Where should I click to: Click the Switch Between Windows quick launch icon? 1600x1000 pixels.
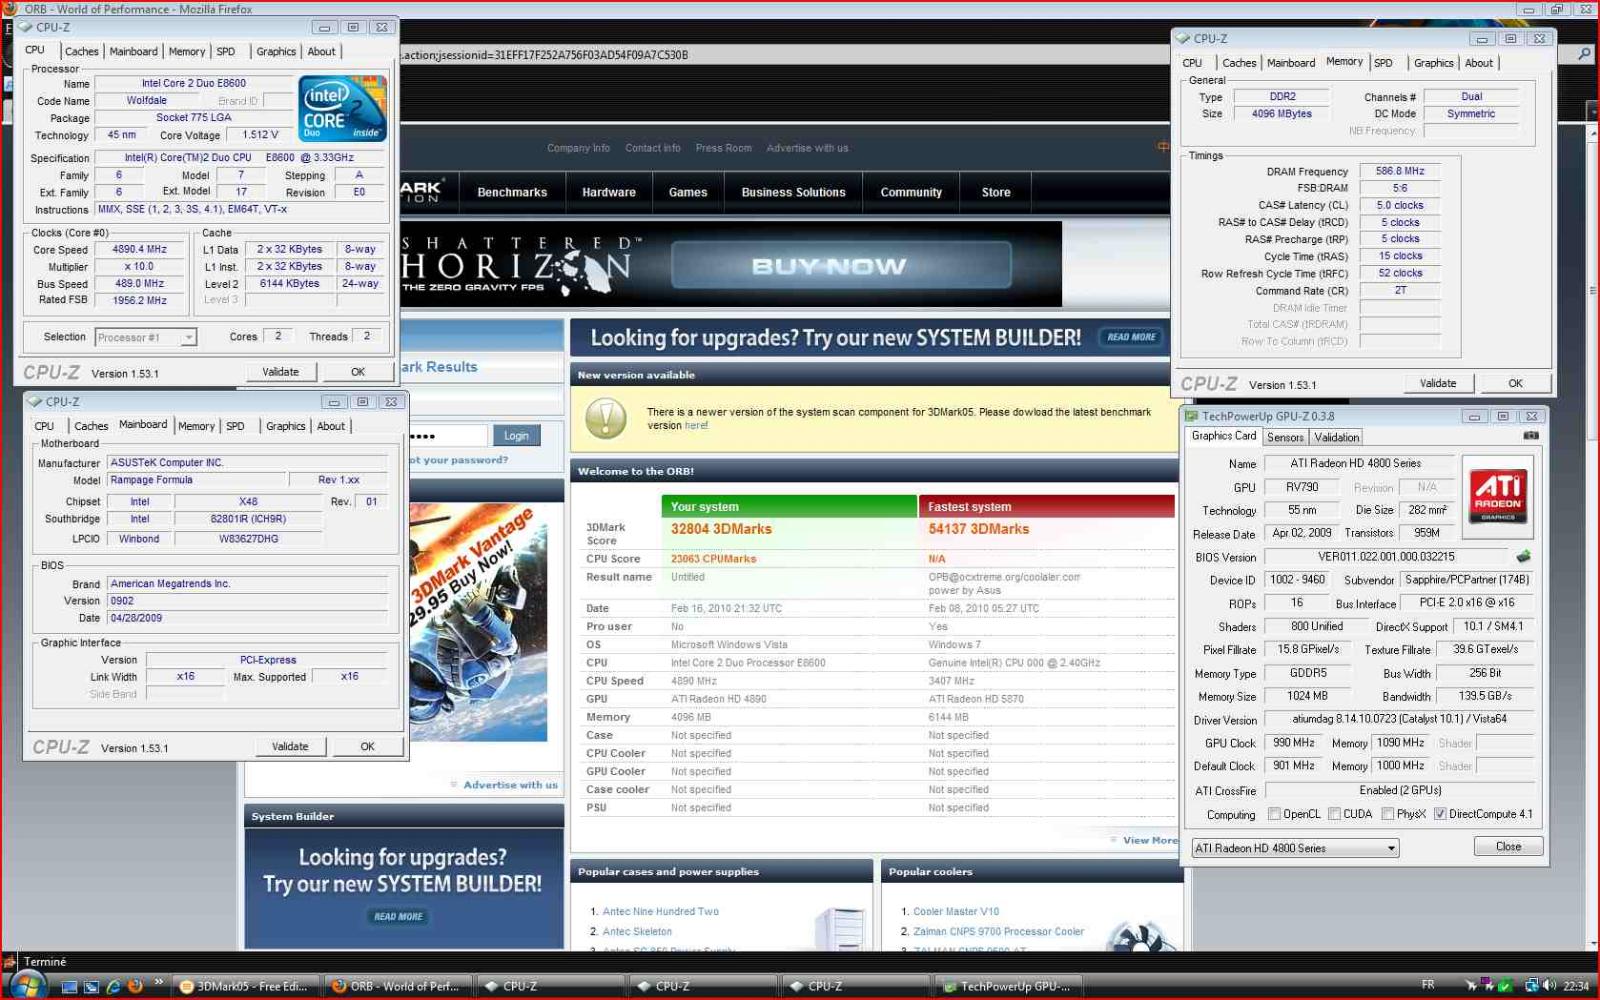pos(91,986)
